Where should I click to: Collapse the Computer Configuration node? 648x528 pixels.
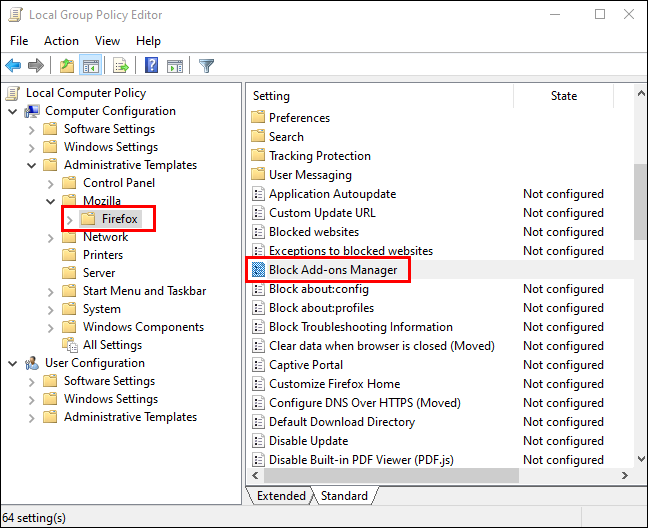click(x=13, y=112)
